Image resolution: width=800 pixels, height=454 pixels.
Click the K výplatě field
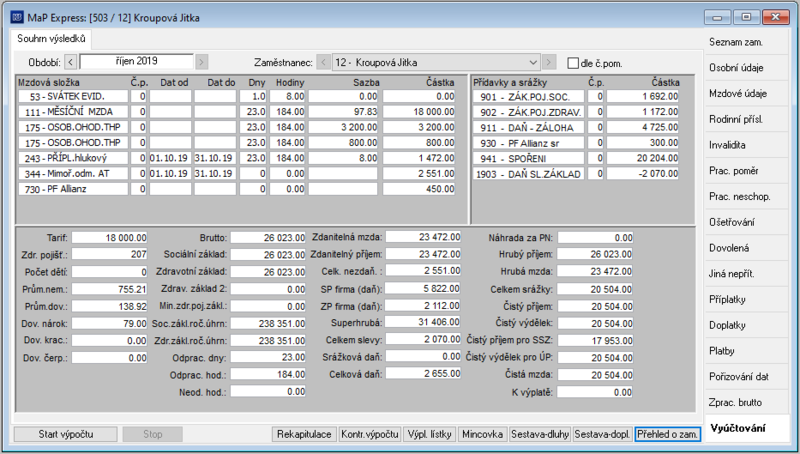[595, 392]
